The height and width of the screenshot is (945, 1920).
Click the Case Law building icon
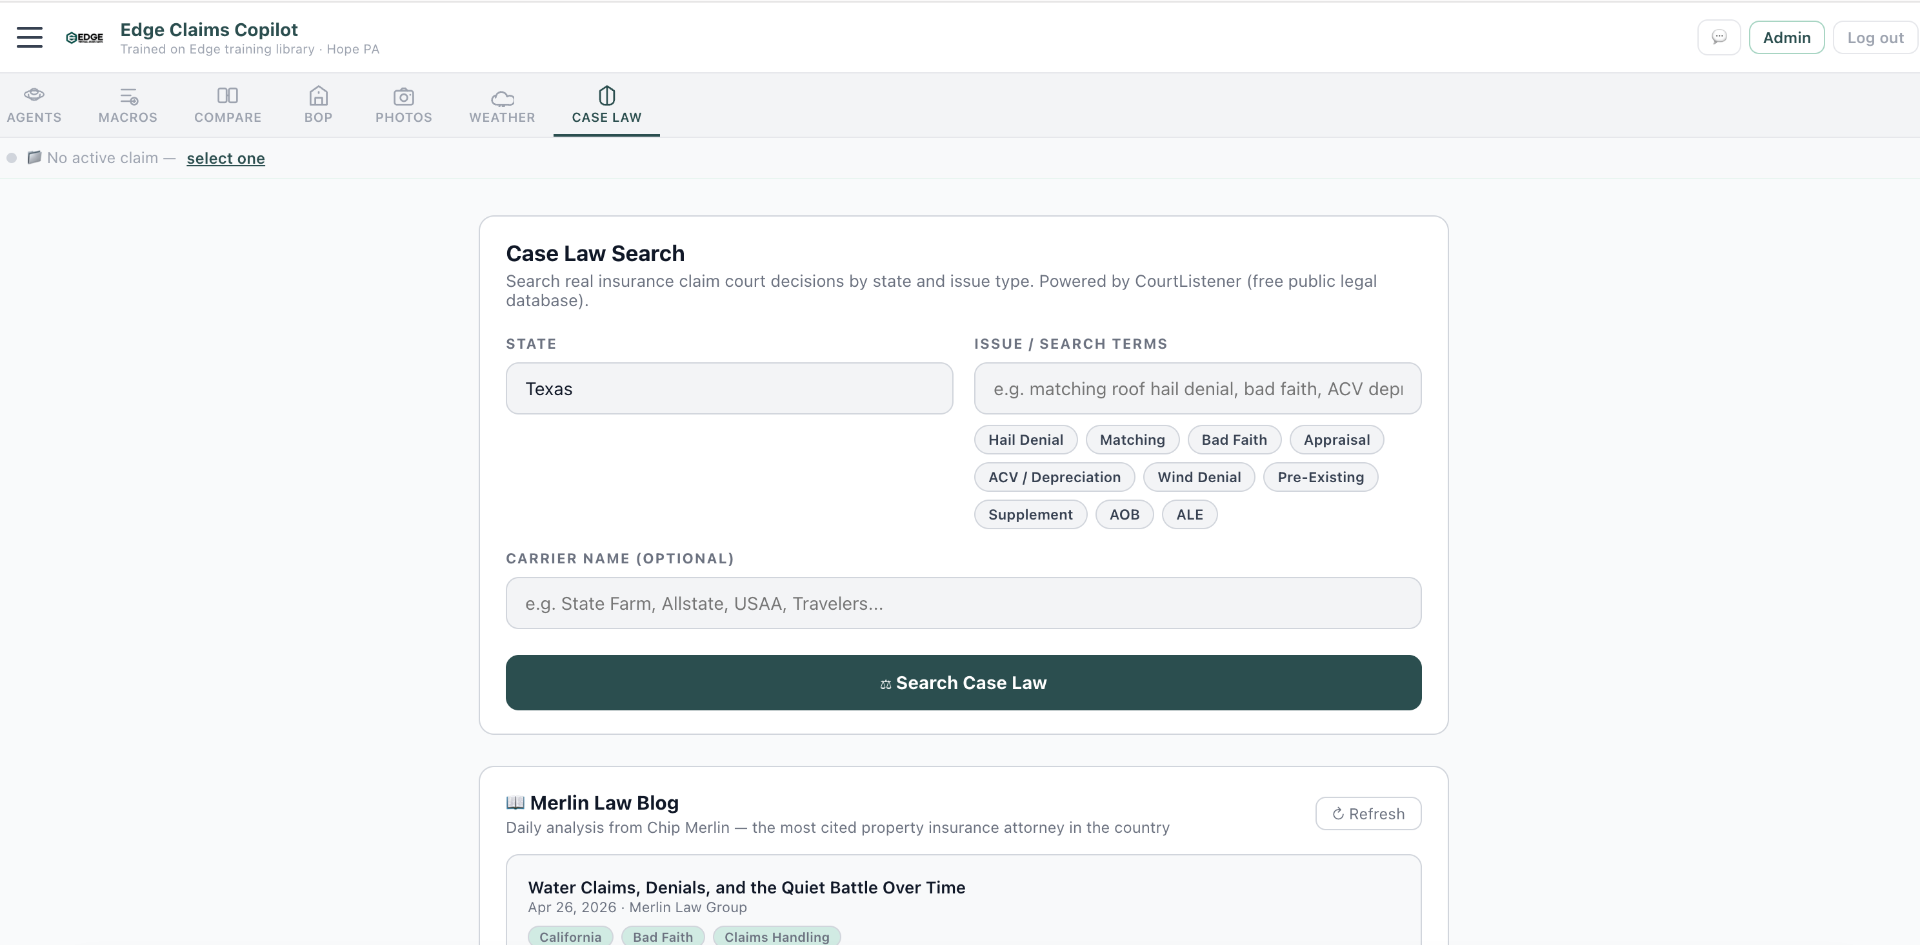tap(605, 96)
